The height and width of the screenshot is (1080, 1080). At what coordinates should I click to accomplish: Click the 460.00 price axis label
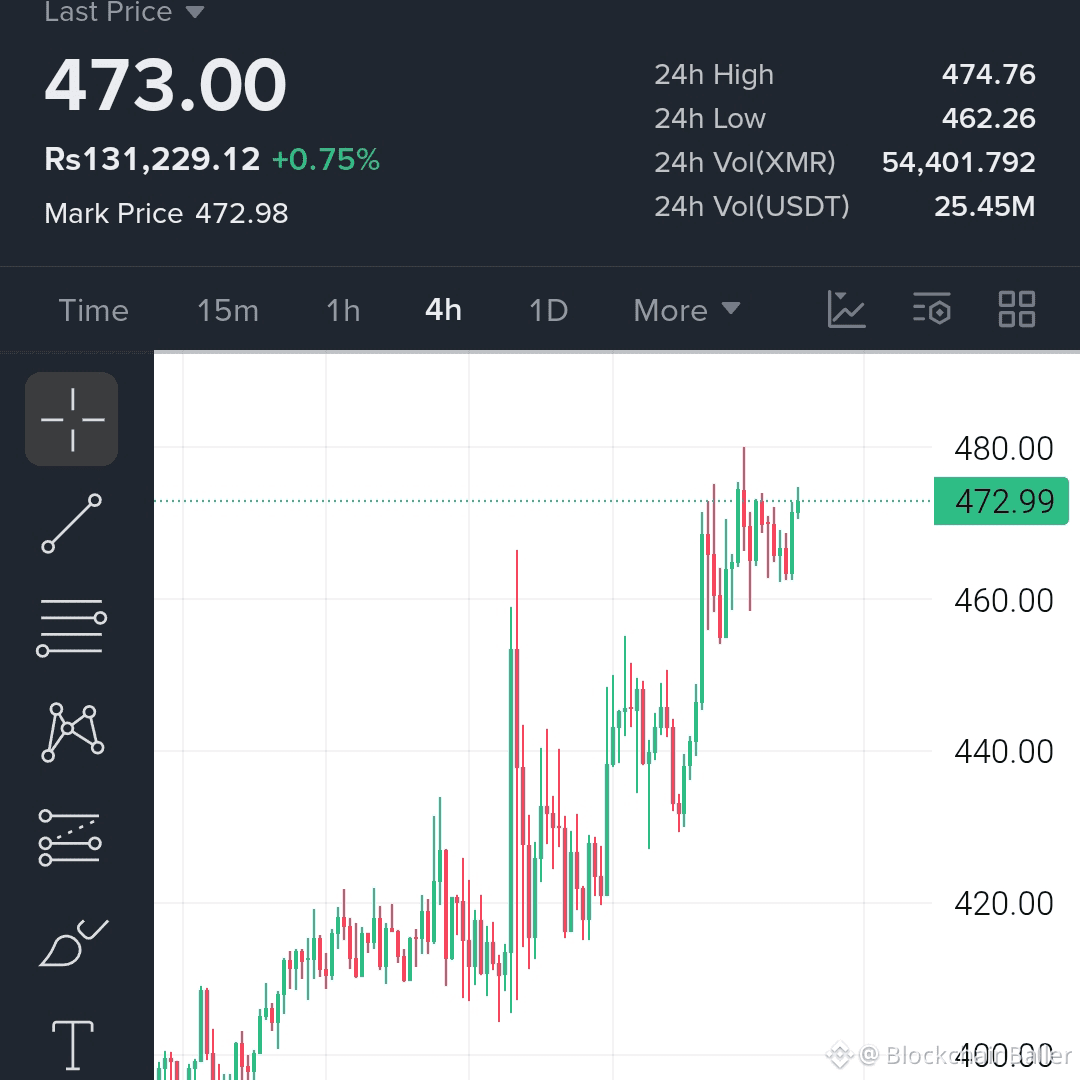point(1004,601)
